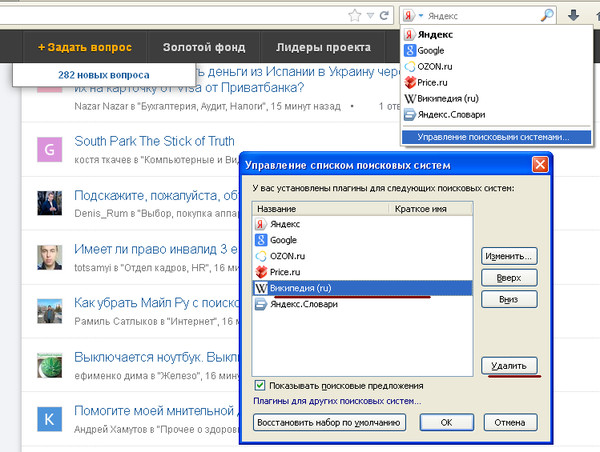The height and width of the screenshot is (452, 600).
Task: Choose Яндекс in search engine dropdown menu
Action: 497,35
